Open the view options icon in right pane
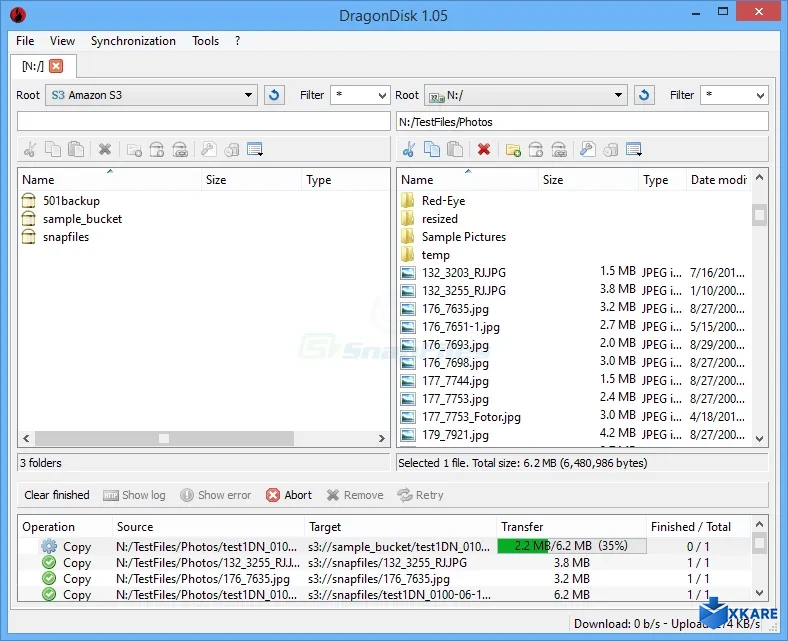Image resolution: width=788 pixels, height=641 pixels. [x=634, y=149]
